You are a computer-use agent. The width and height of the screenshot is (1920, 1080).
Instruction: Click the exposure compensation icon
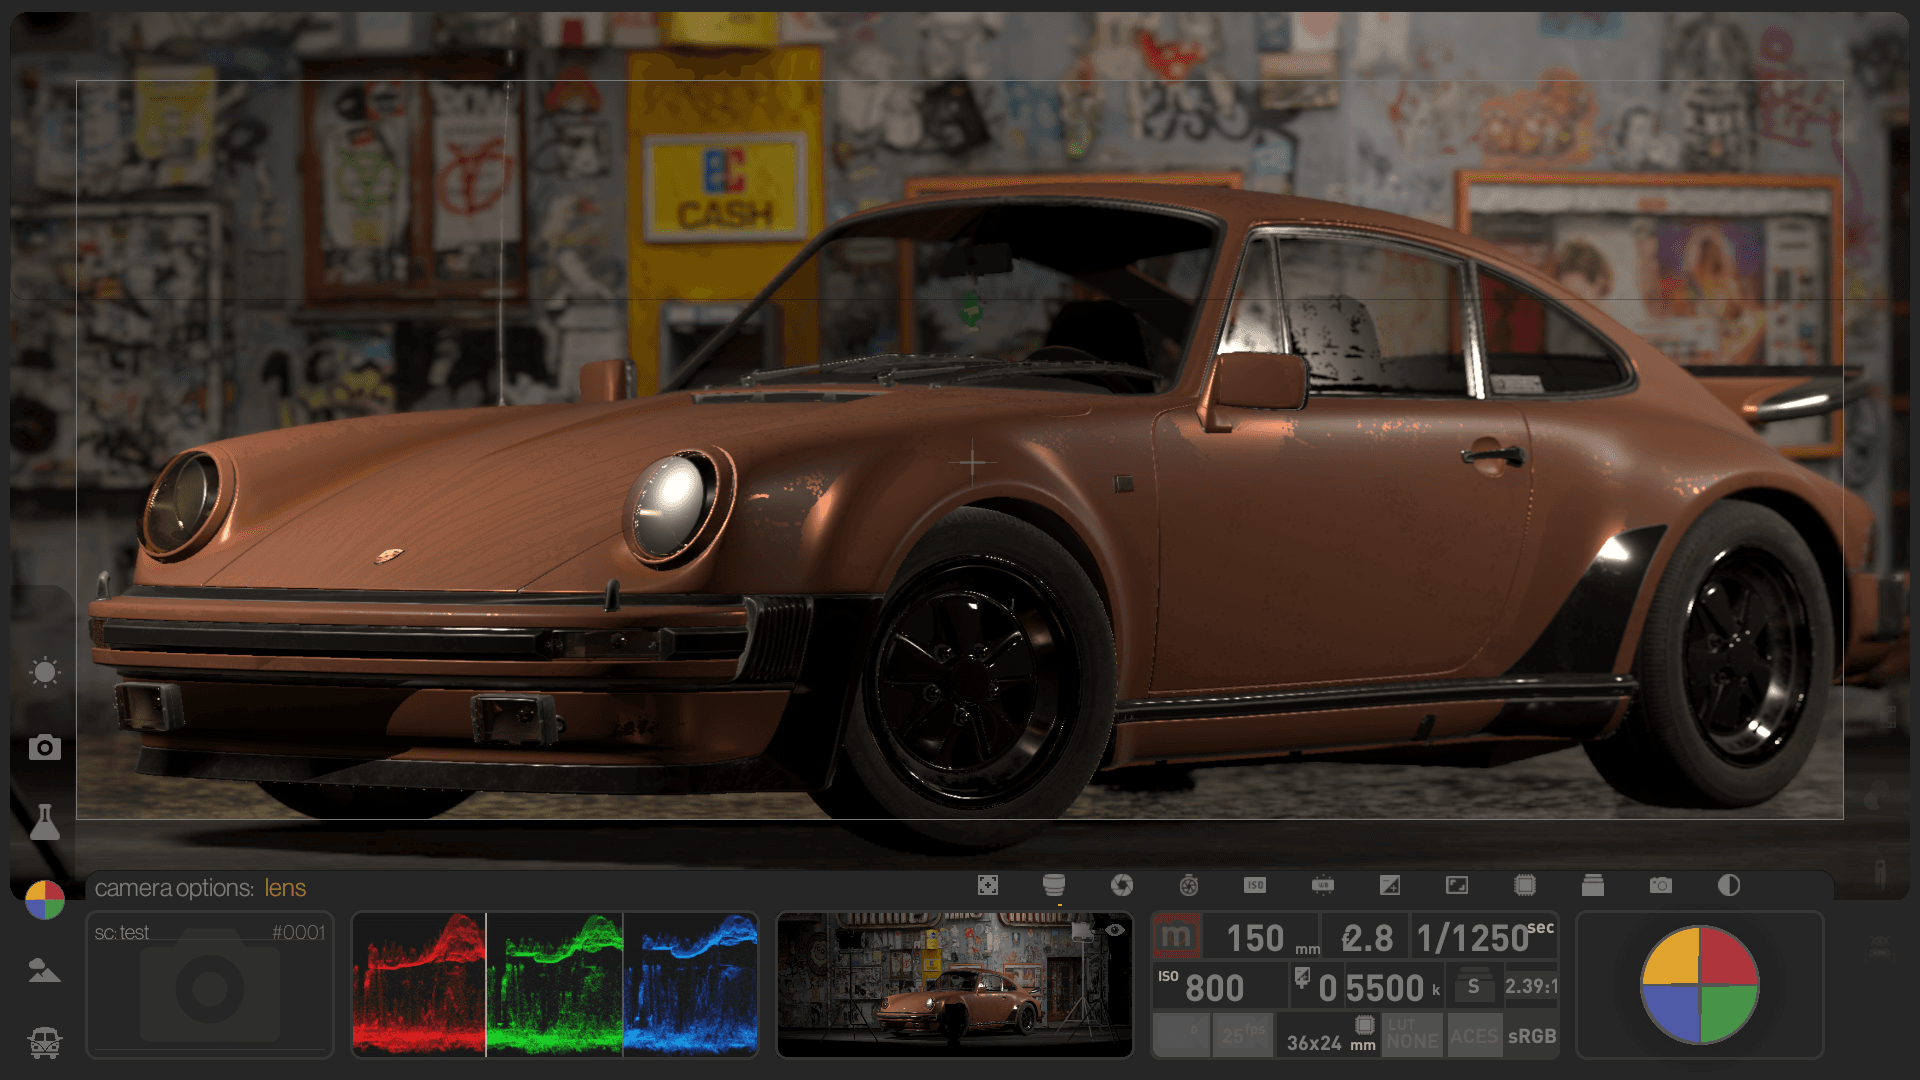point(1390,885)
